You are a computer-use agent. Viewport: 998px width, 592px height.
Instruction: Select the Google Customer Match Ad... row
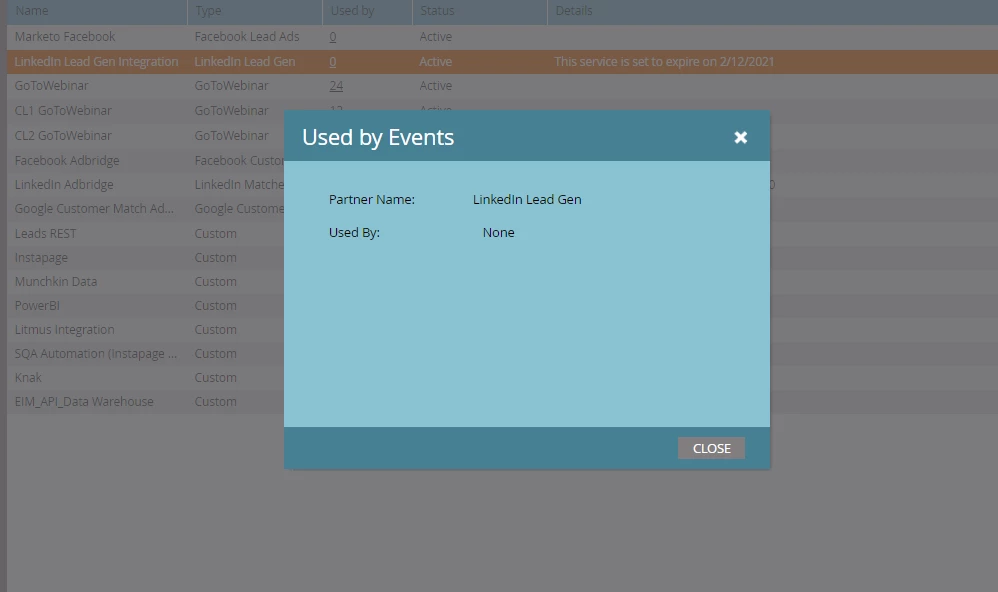94,209
